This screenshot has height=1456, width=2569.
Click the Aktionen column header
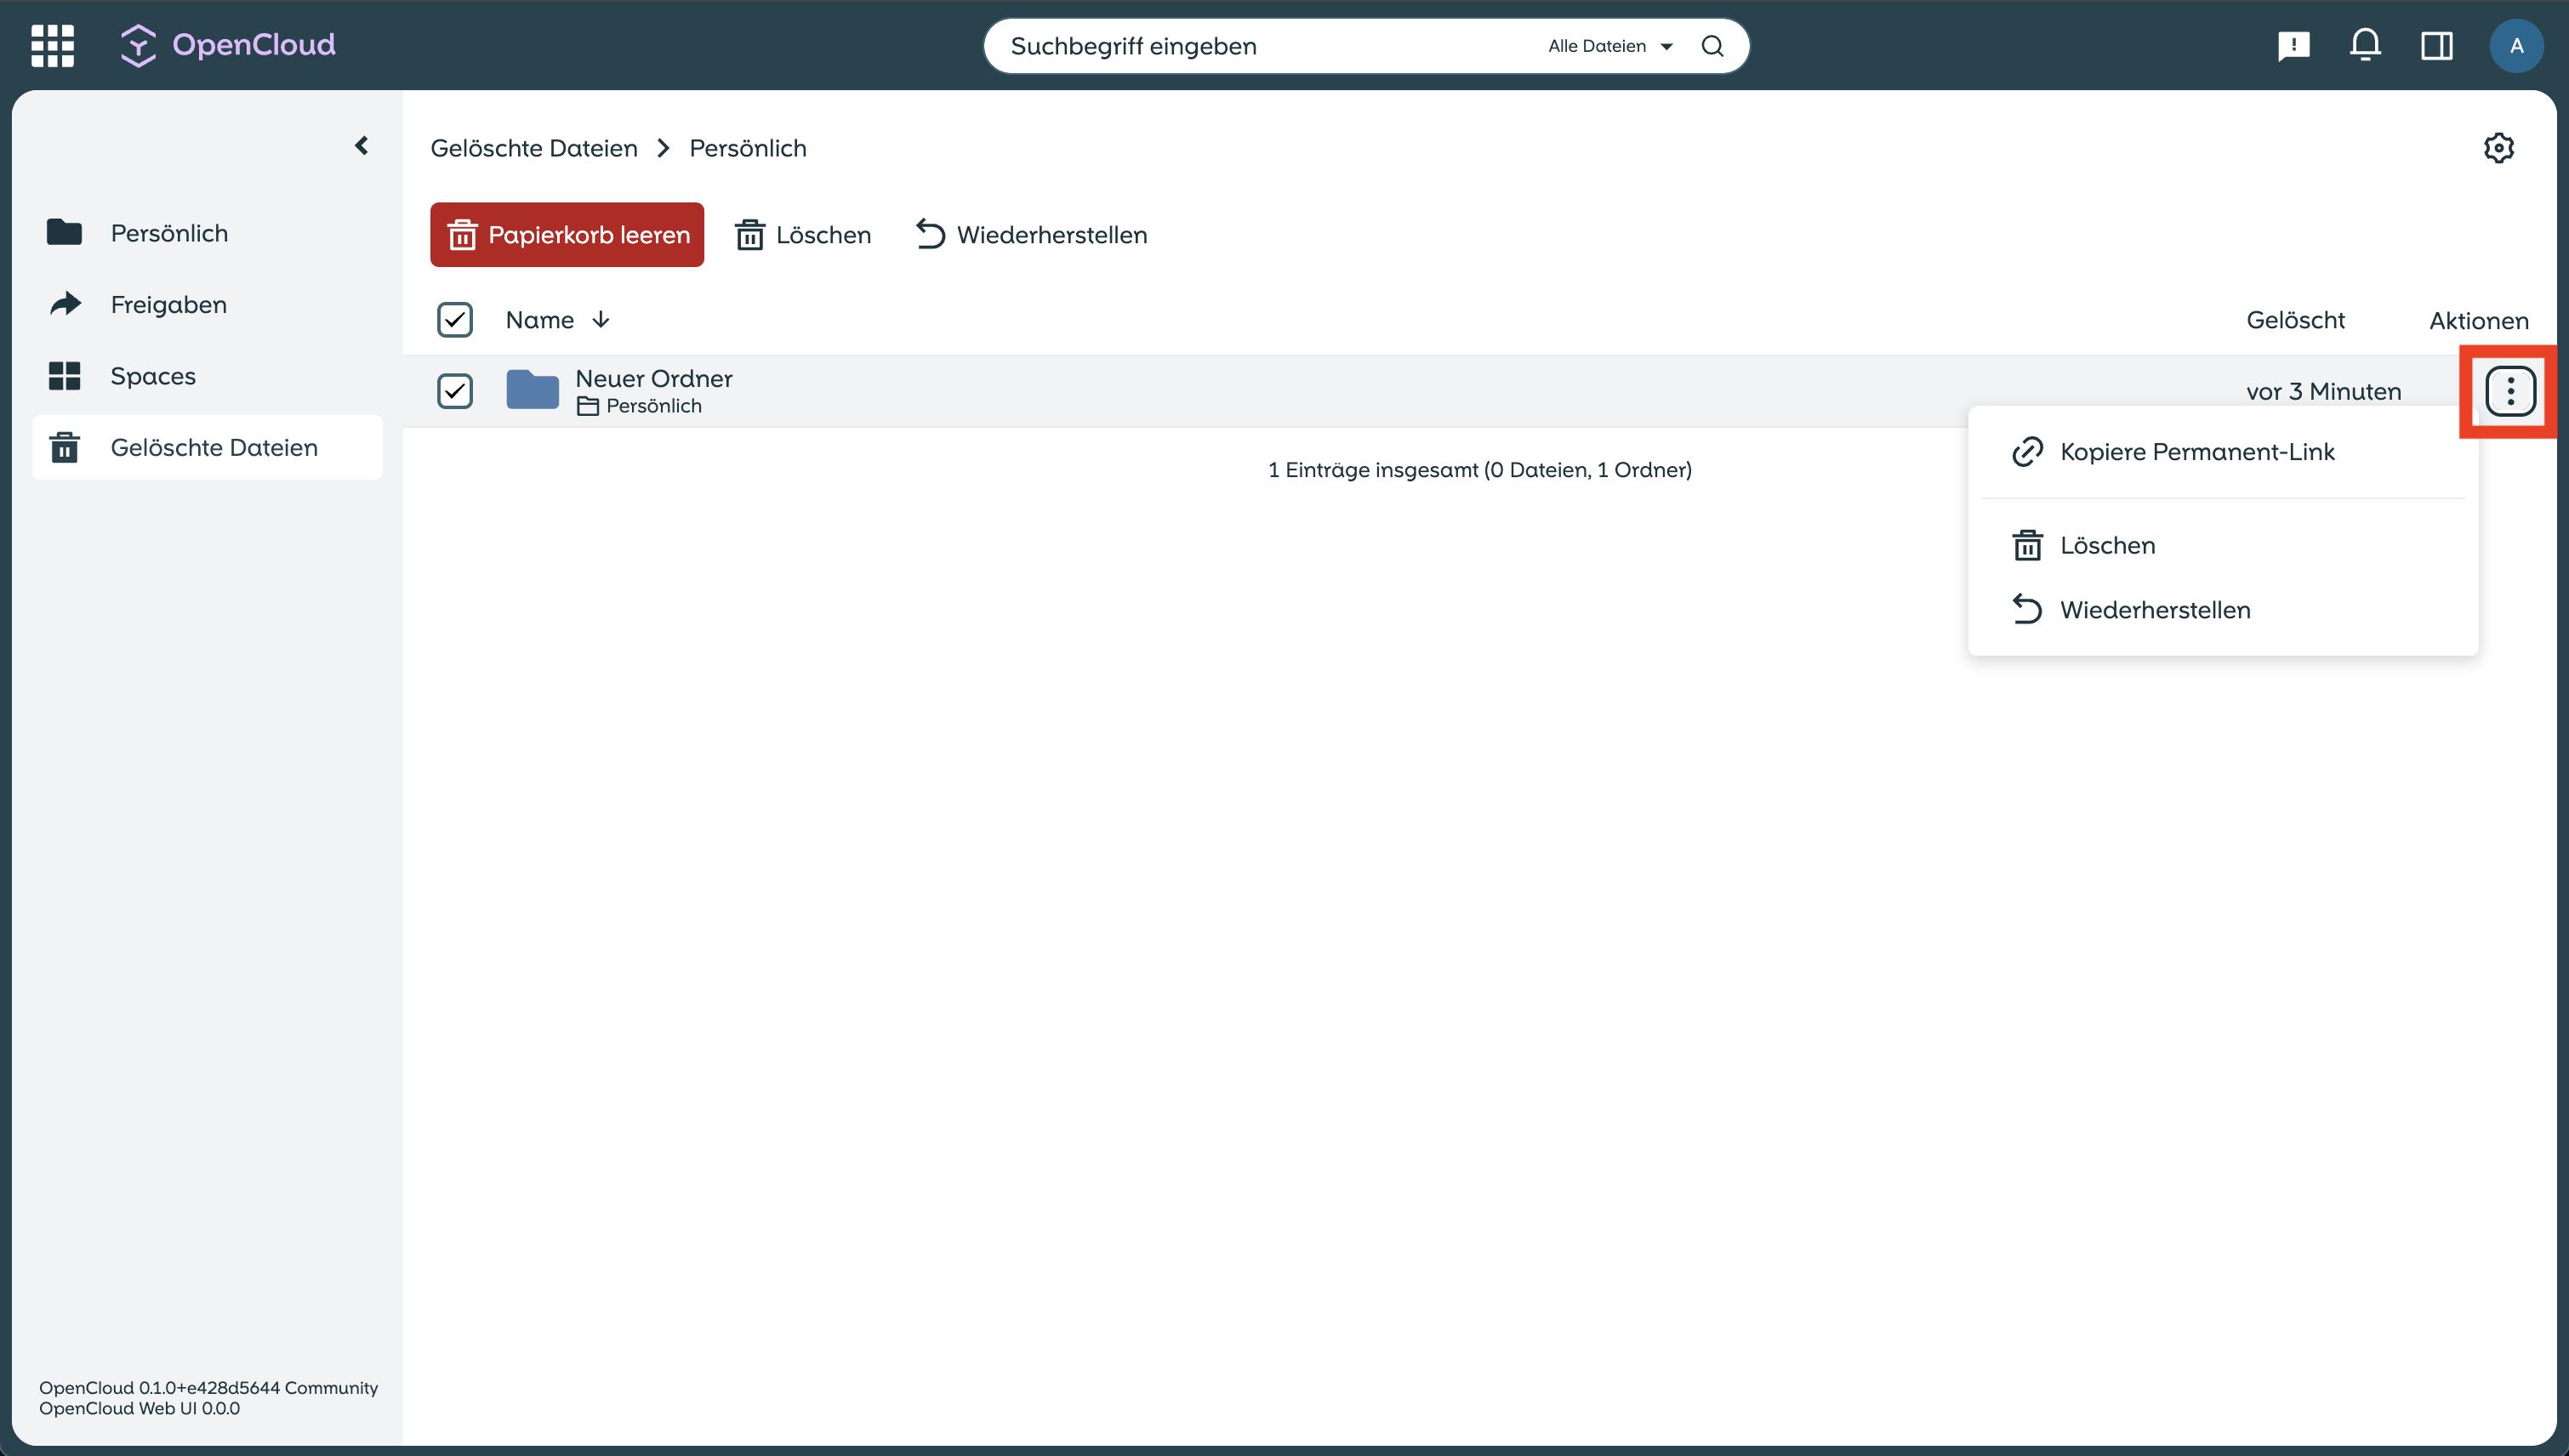[2479, 321]
